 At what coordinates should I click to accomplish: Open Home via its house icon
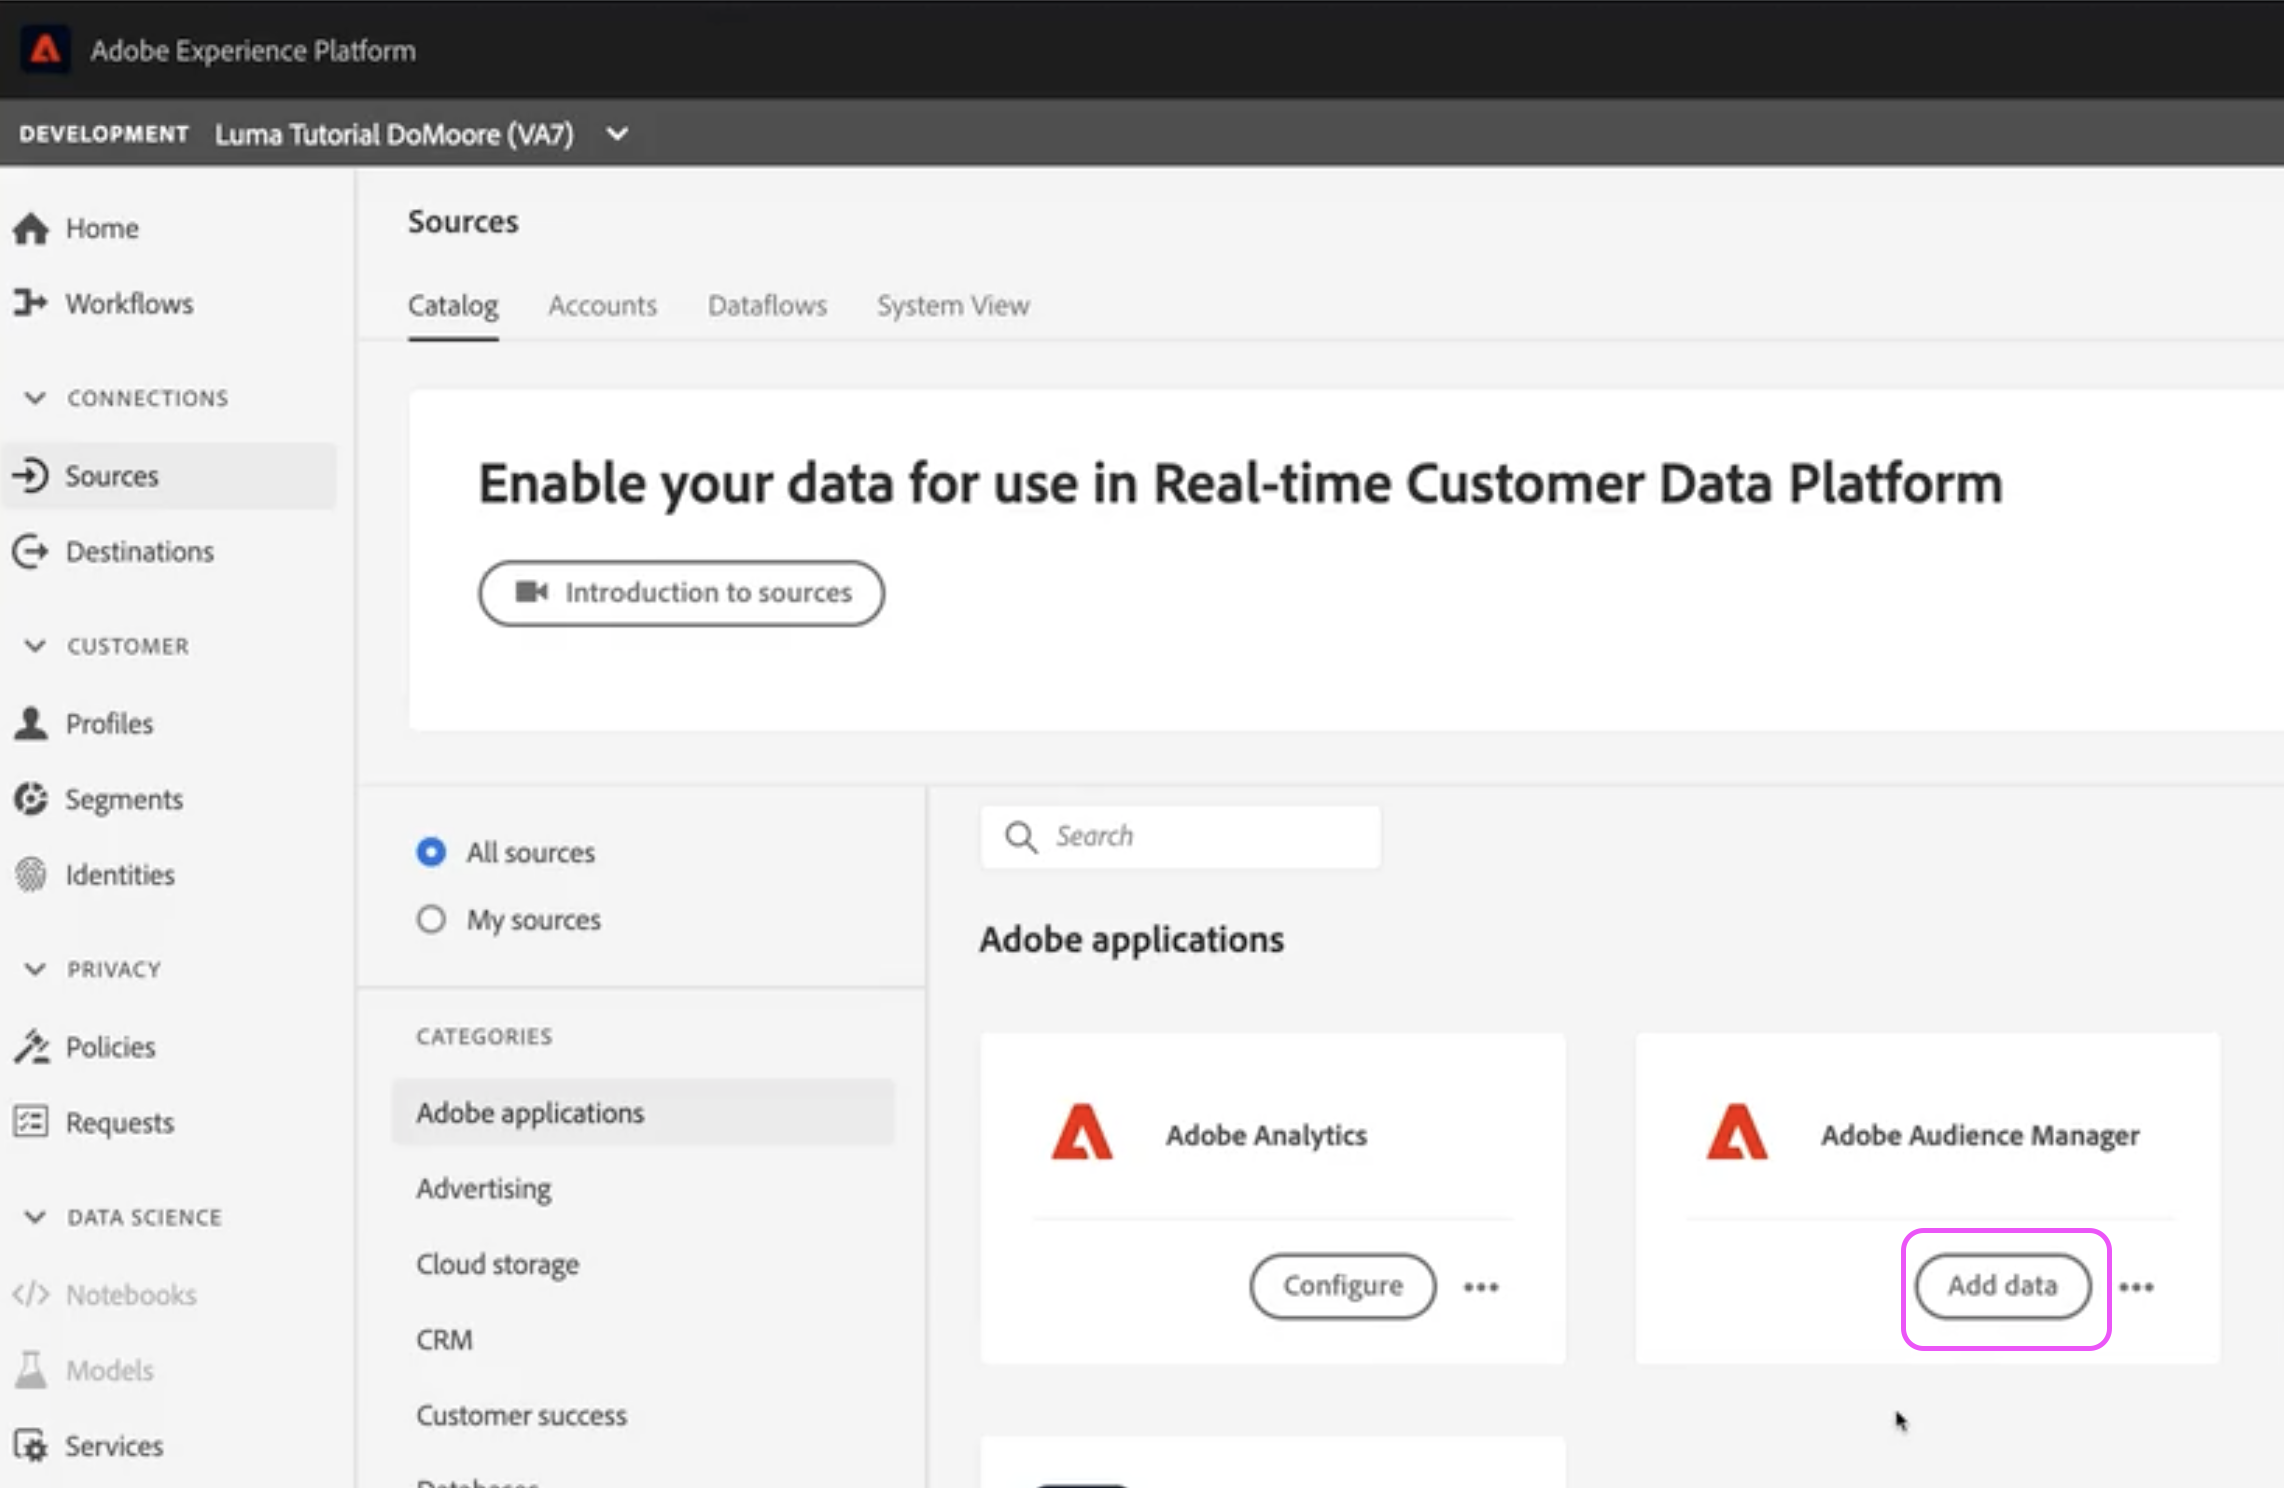pyautogui.click(x=31, y=229)
